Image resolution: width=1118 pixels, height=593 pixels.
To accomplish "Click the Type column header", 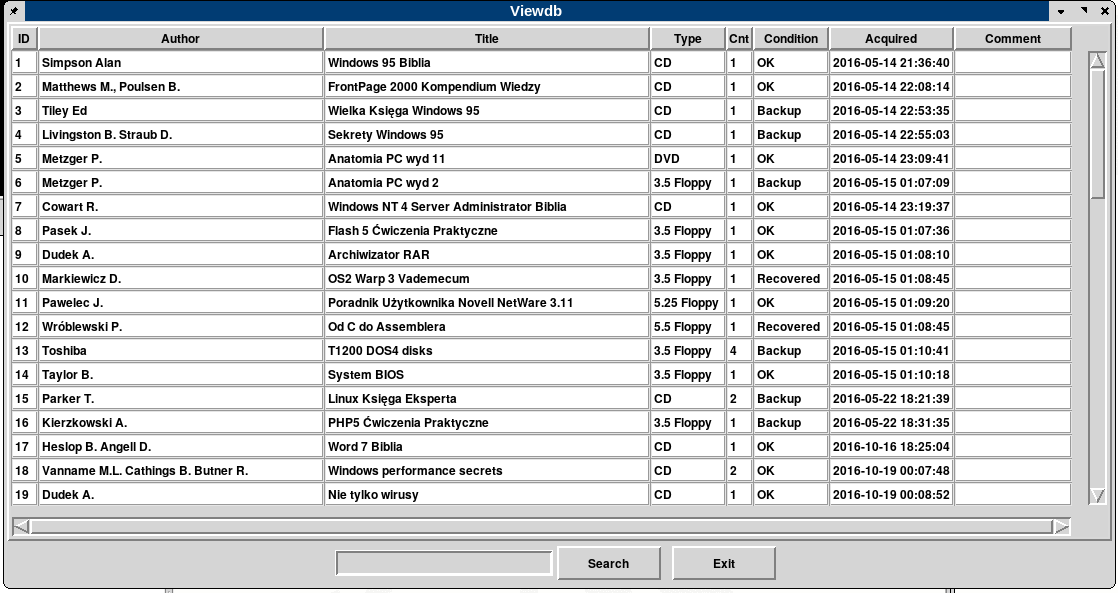I will 687,39.
